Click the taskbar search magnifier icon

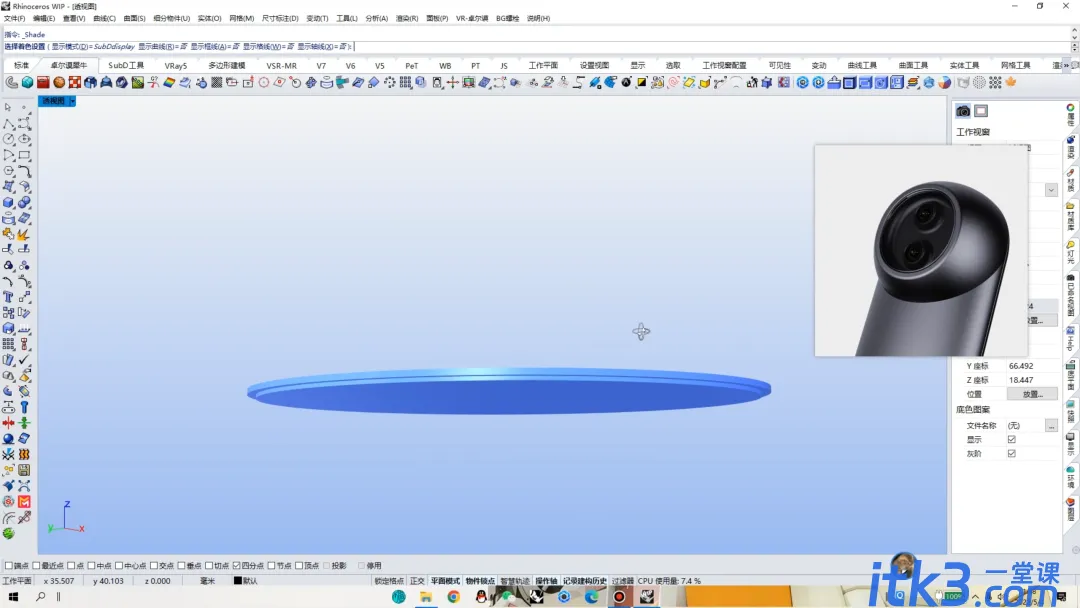point(41,597)
